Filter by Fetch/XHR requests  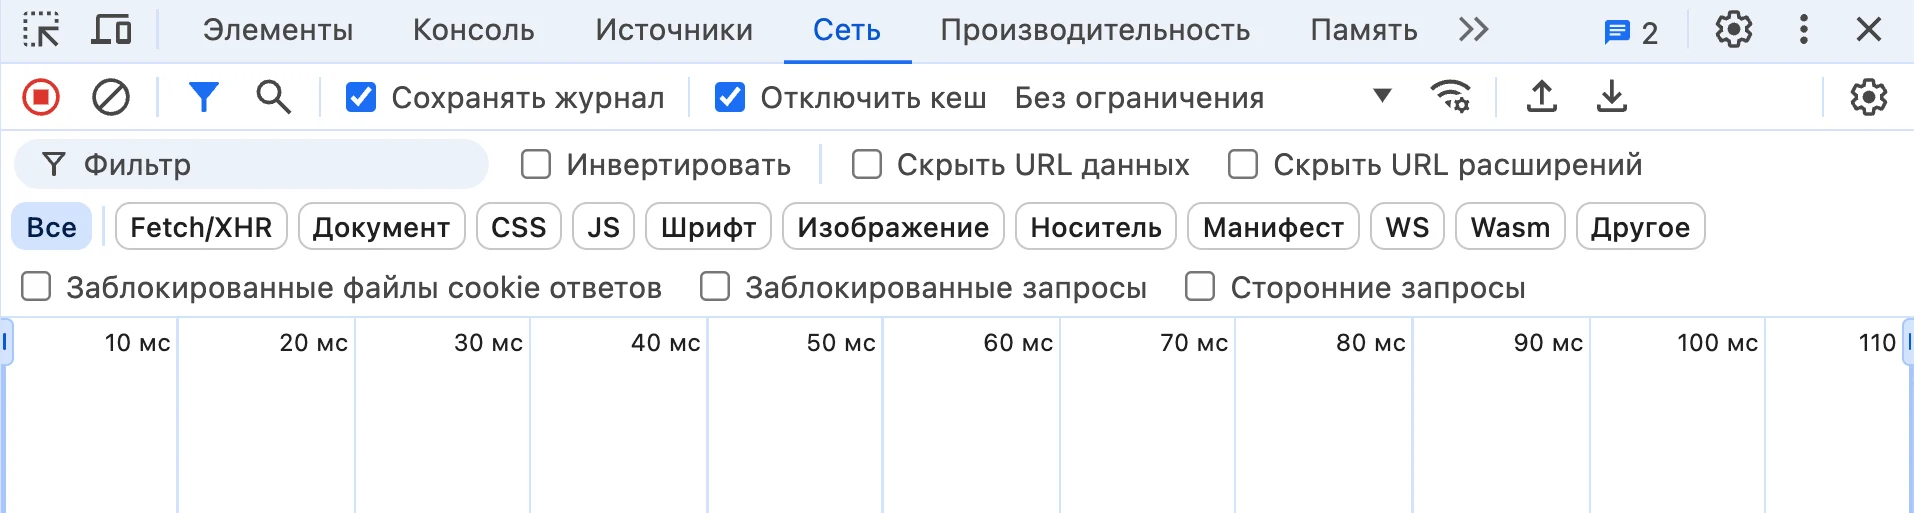(201, 227)
